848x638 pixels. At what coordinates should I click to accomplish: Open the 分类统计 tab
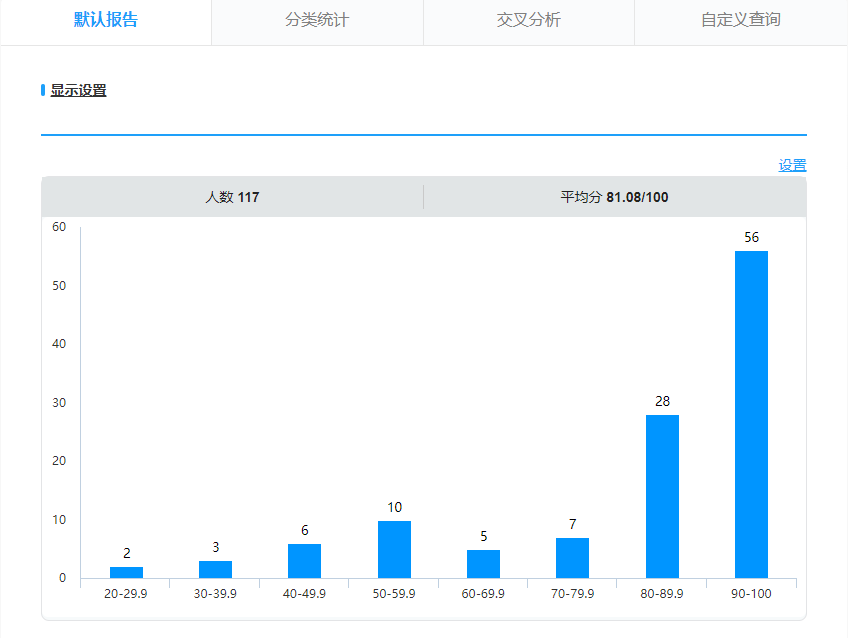[317, 21]
